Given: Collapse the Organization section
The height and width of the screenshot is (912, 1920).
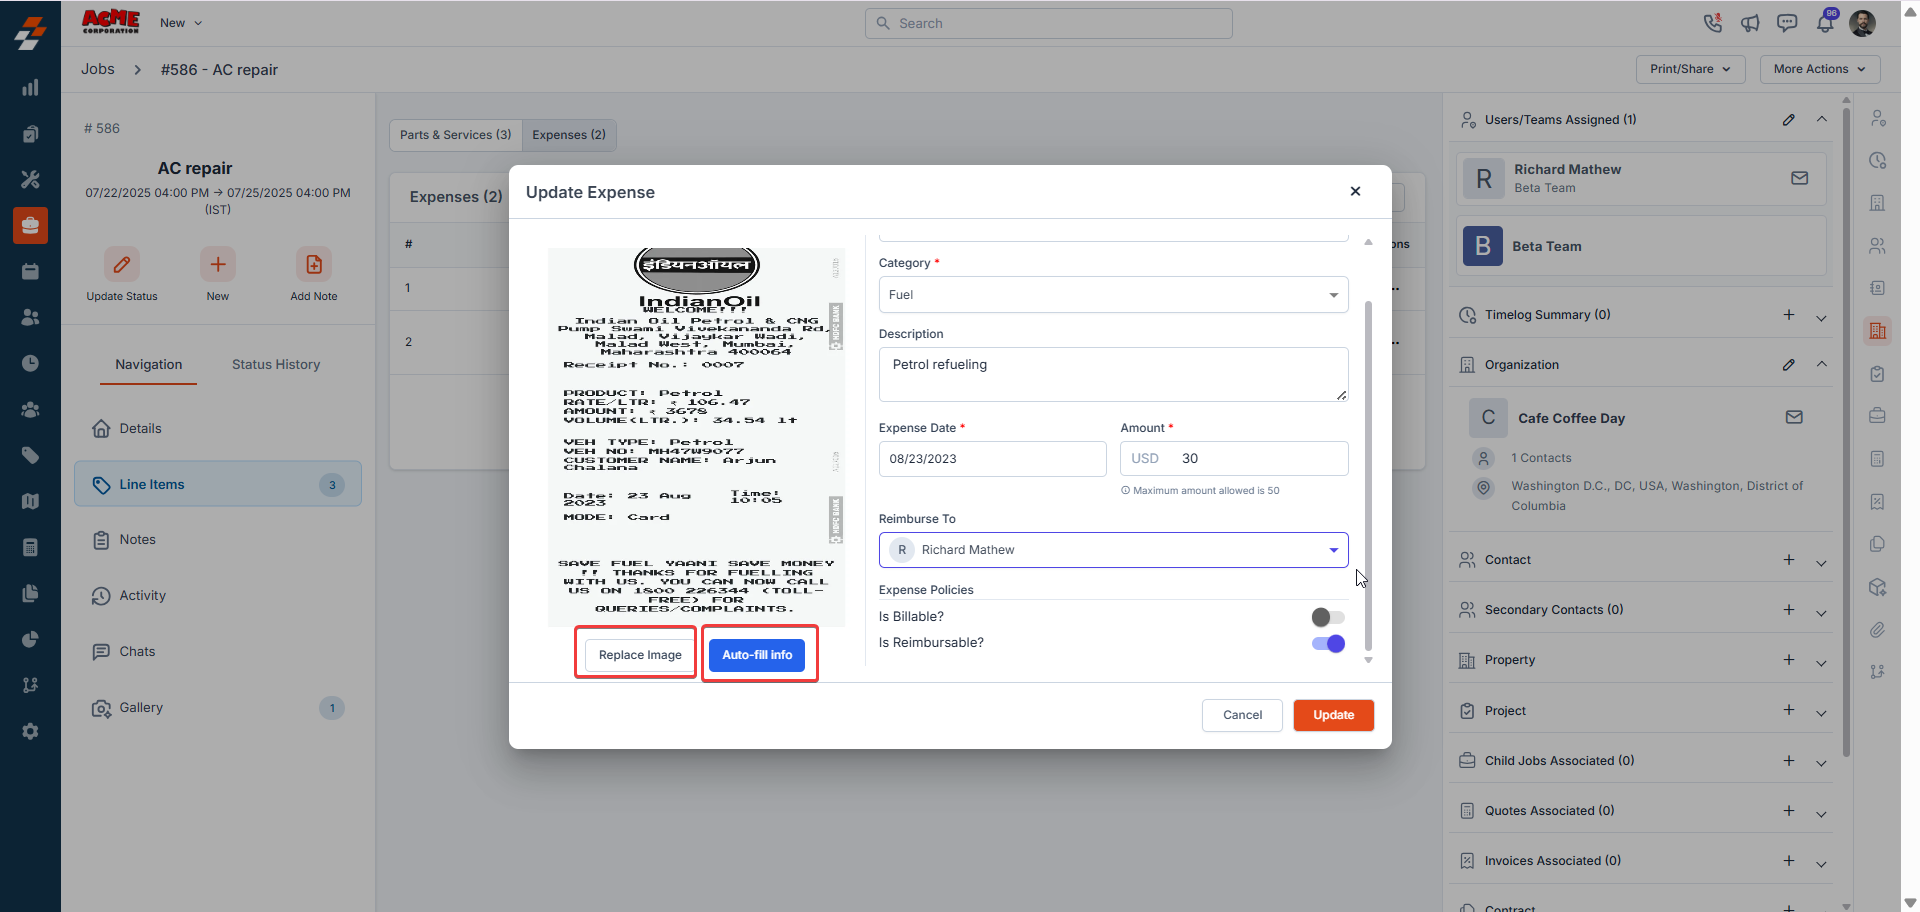Looking at the screenshot, I should 1821,365.
